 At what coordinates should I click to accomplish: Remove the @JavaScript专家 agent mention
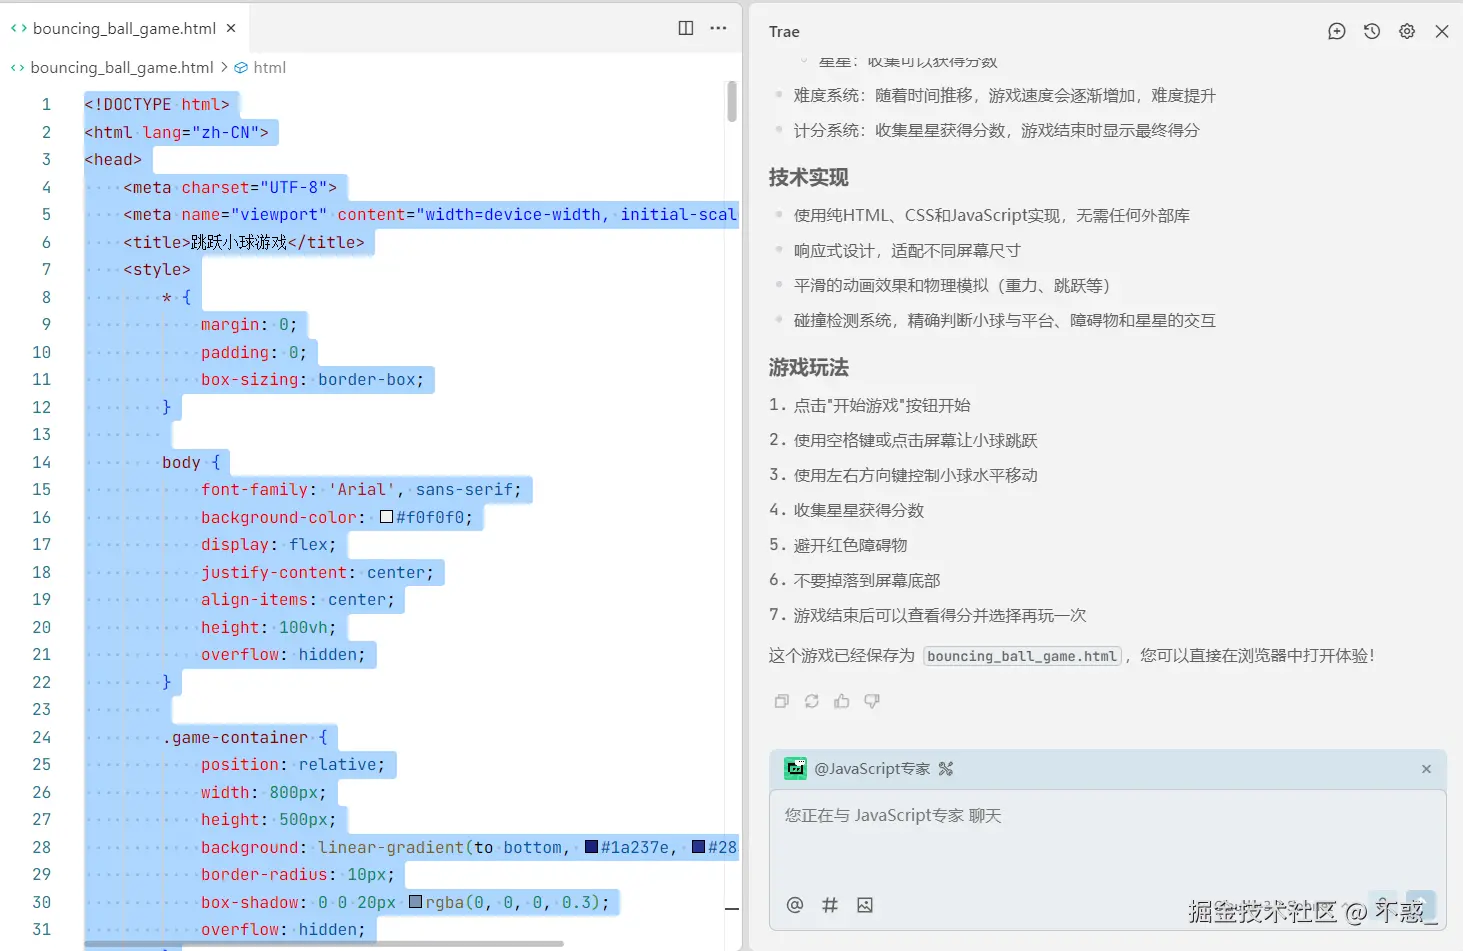[x=1426, y=769]
